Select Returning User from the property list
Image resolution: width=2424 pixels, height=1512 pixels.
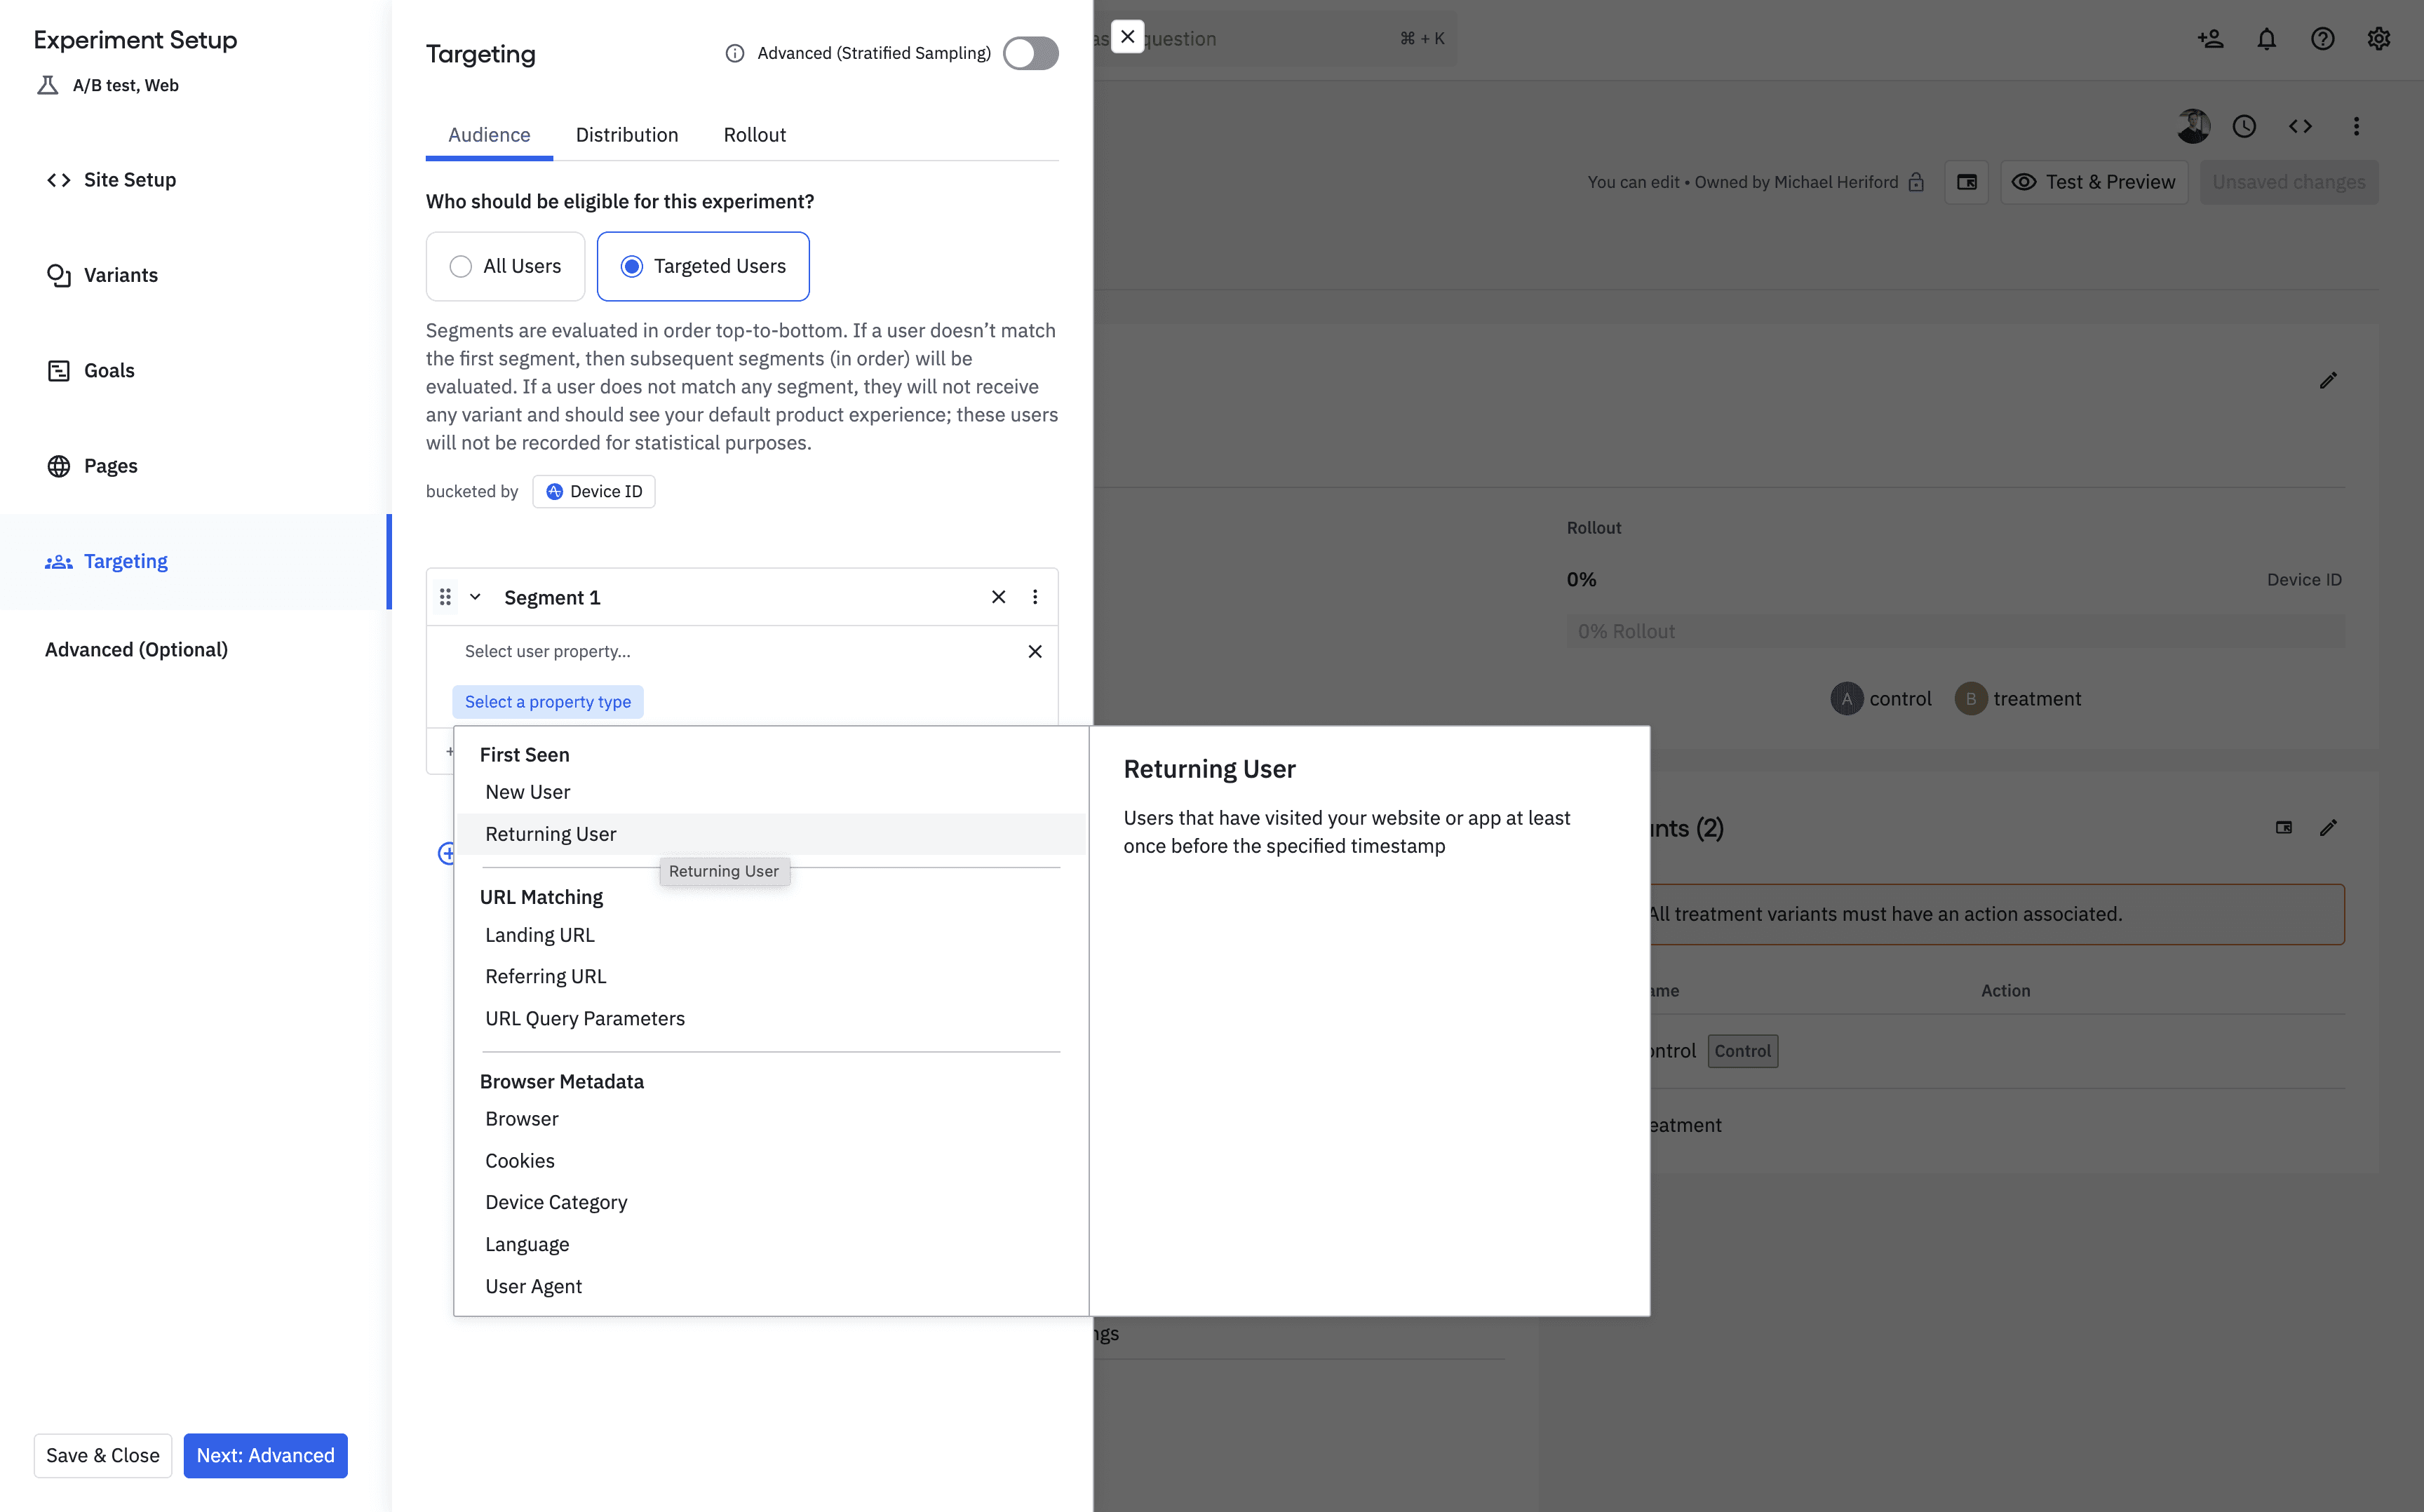[550, 833]
